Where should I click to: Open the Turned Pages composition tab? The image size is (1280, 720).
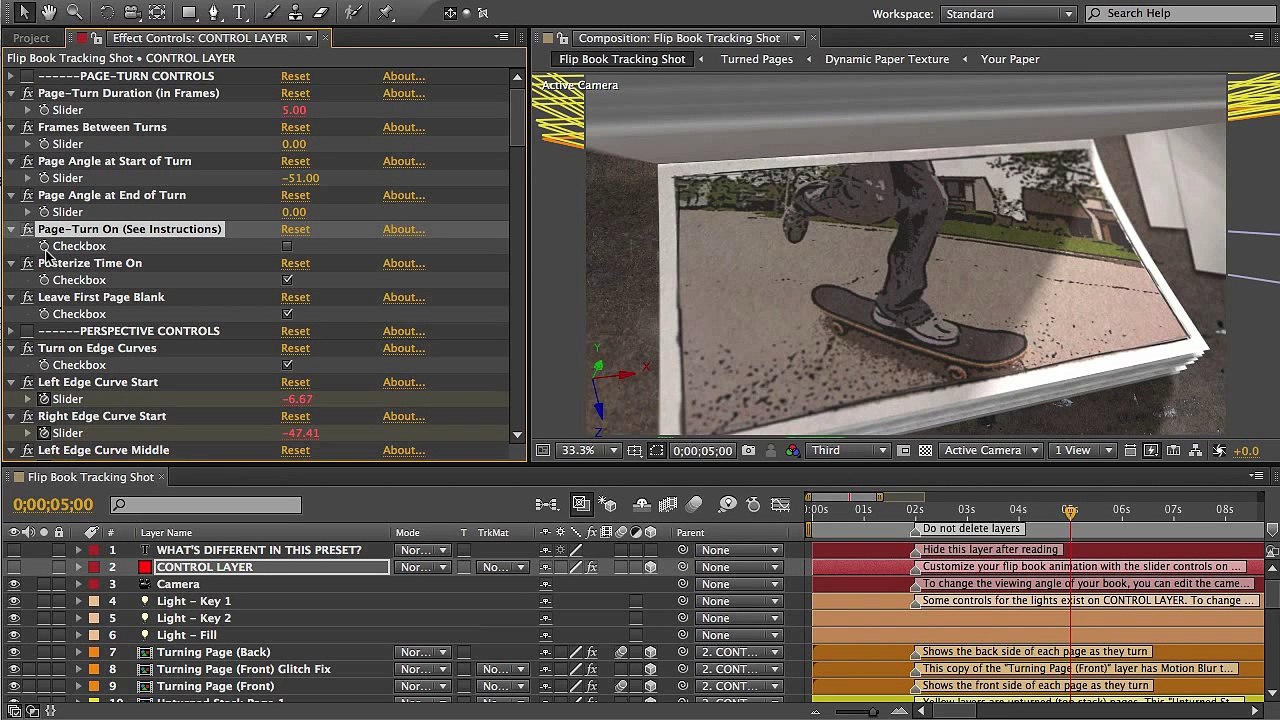(x=756, y=59)
